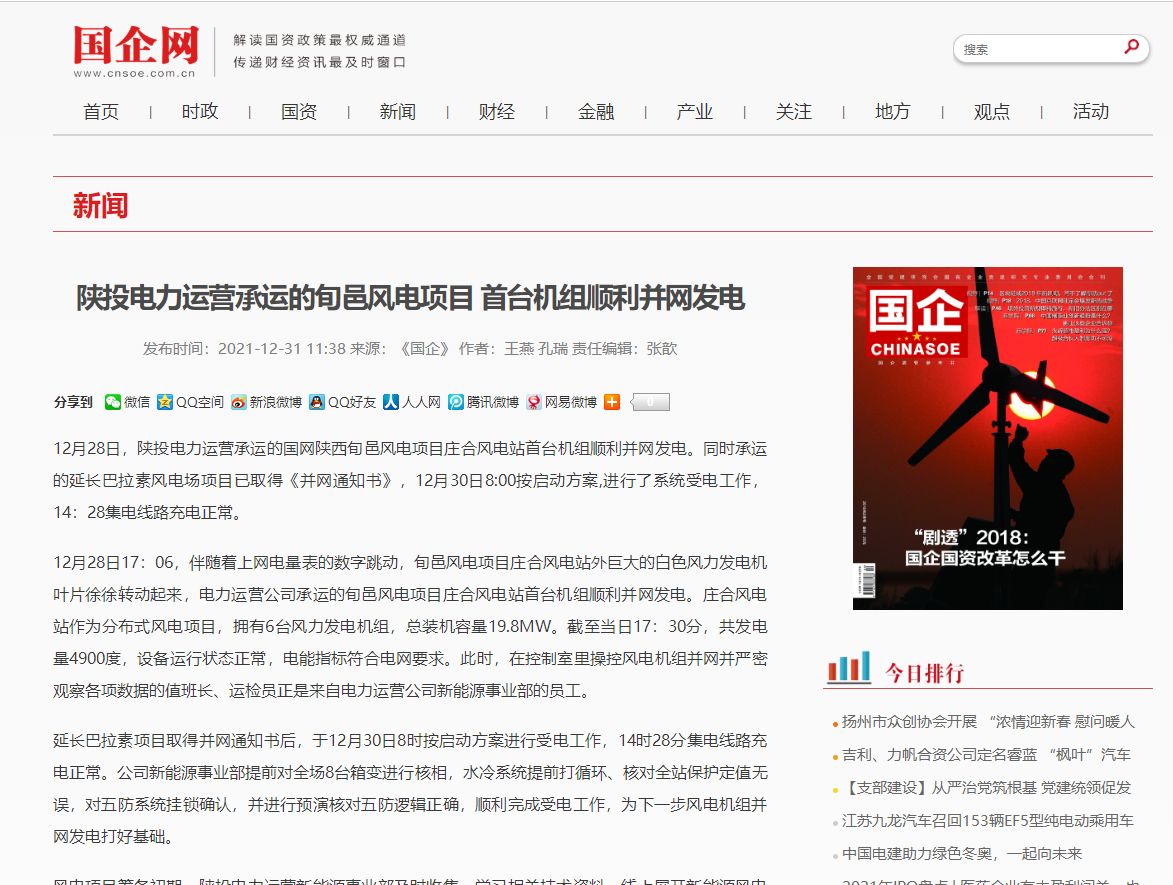
Task: Share to QQ空间 icon
Action: (165, 402)
